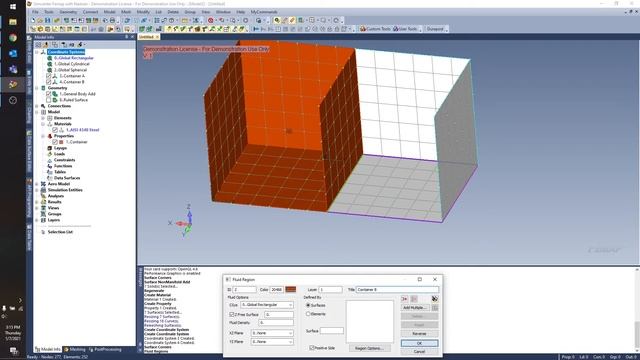640x360 pixels.
Task: Click the New model toolbar icon
Action: (x=33, y=20)
